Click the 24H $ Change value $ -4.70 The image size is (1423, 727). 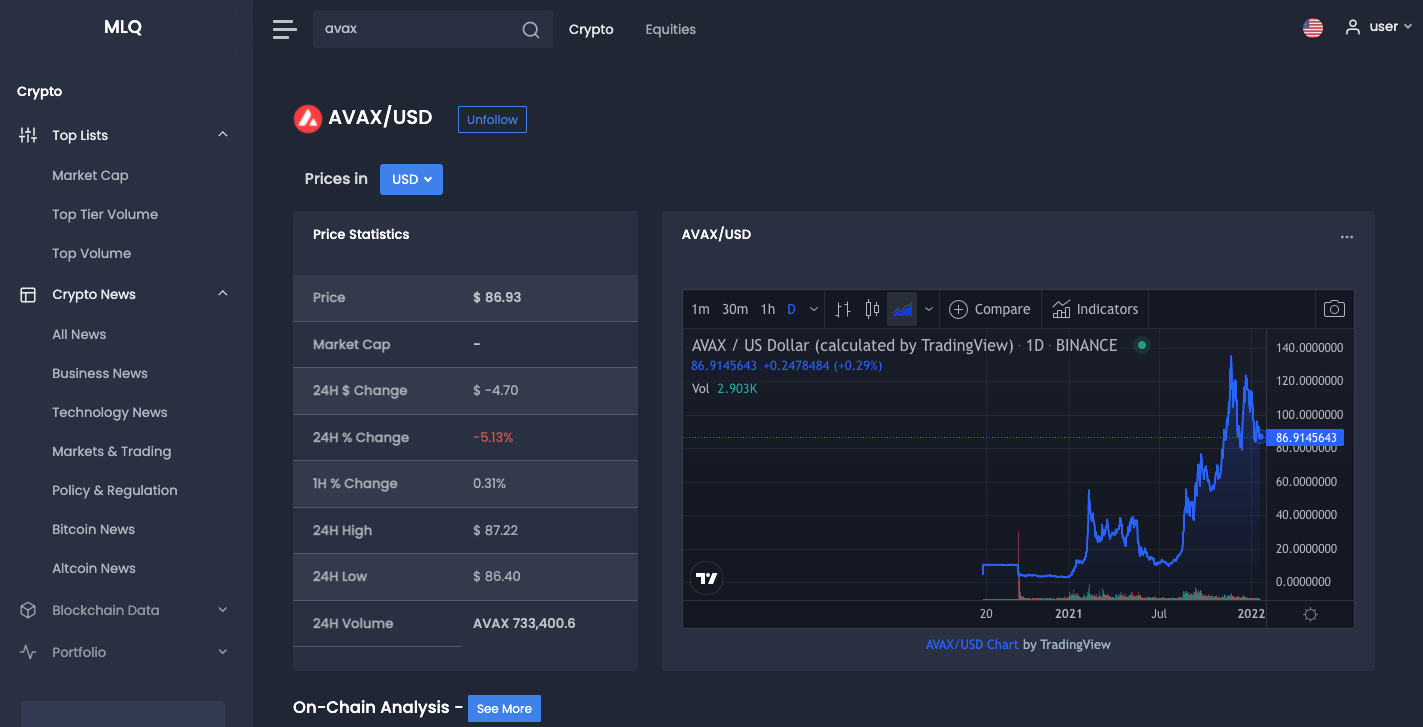pos(496,390)
